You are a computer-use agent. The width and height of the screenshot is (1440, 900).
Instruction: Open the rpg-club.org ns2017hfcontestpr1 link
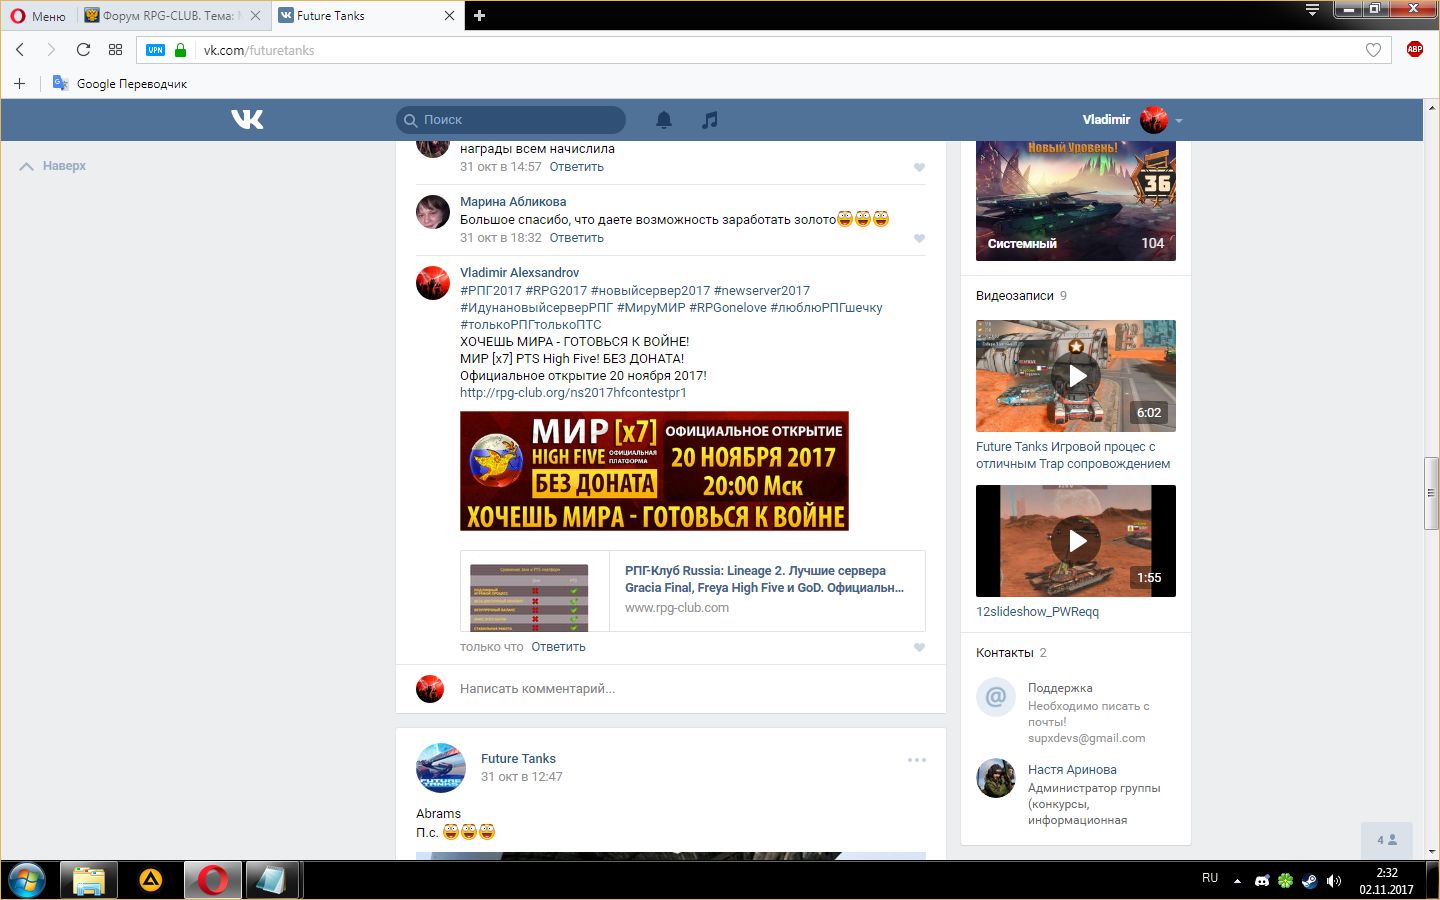pos(573,392)
